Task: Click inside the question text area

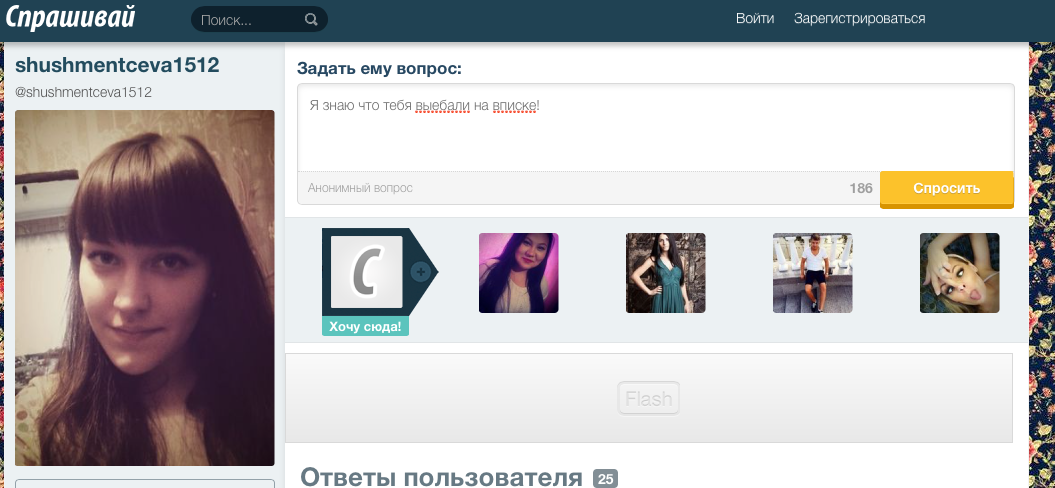Action: point(655,128)
